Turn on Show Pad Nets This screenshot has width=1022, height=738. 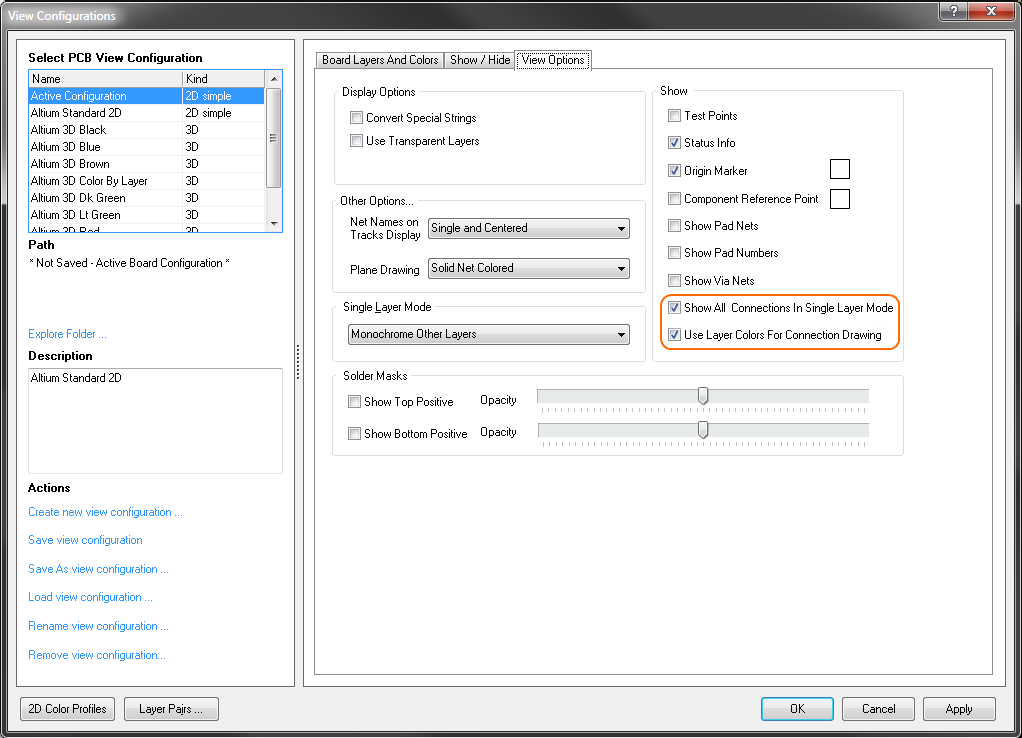(675, 226)
